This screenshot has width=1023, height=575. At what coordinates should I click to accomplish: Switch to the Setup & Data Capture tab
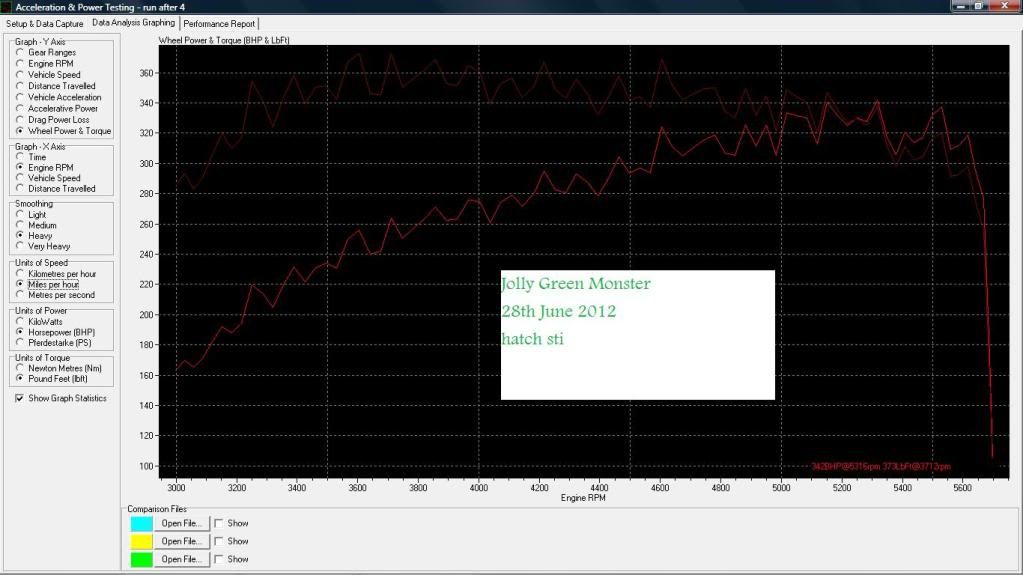coord(44,23)
